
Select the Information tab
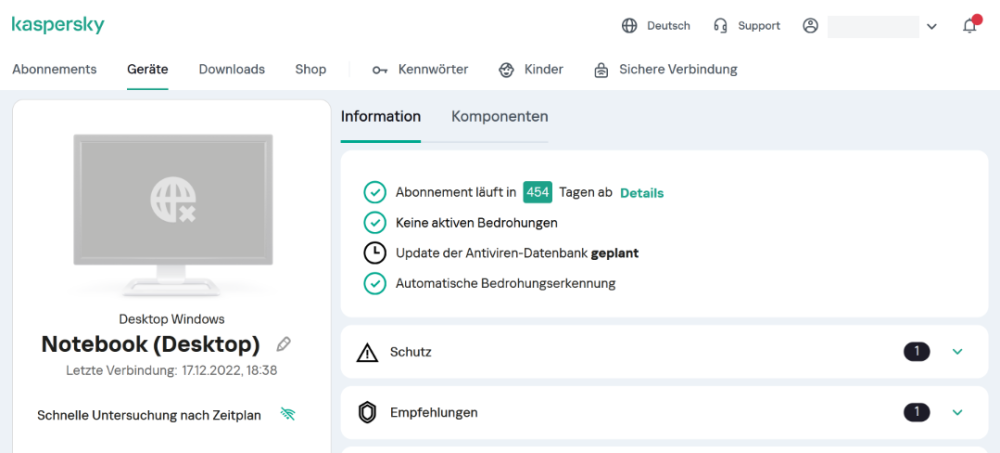coord(380,116)
